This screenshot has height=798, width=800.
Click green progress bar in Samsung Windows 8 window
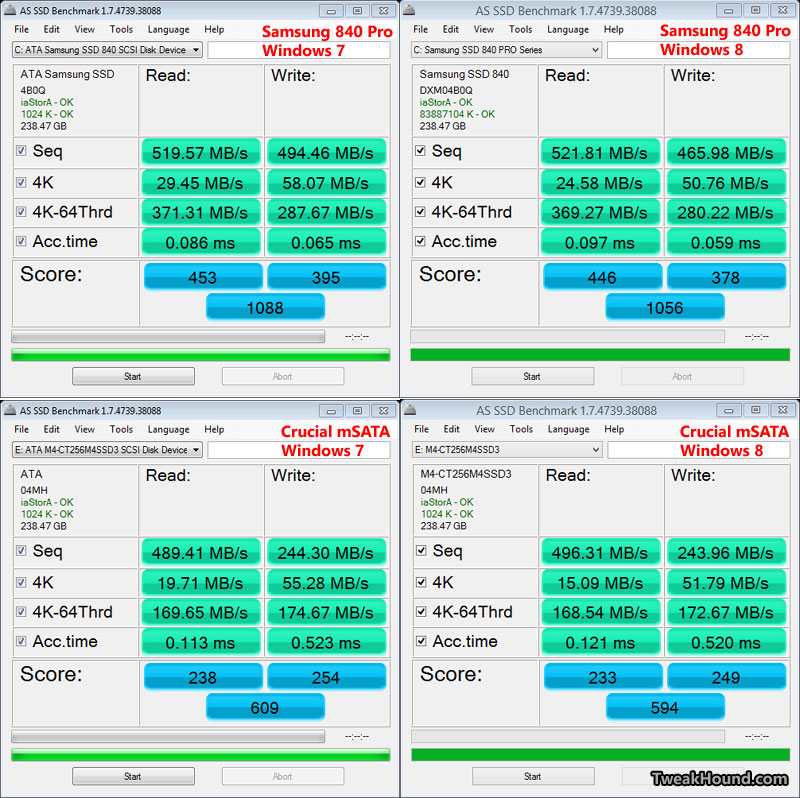(x=600, y=355)
